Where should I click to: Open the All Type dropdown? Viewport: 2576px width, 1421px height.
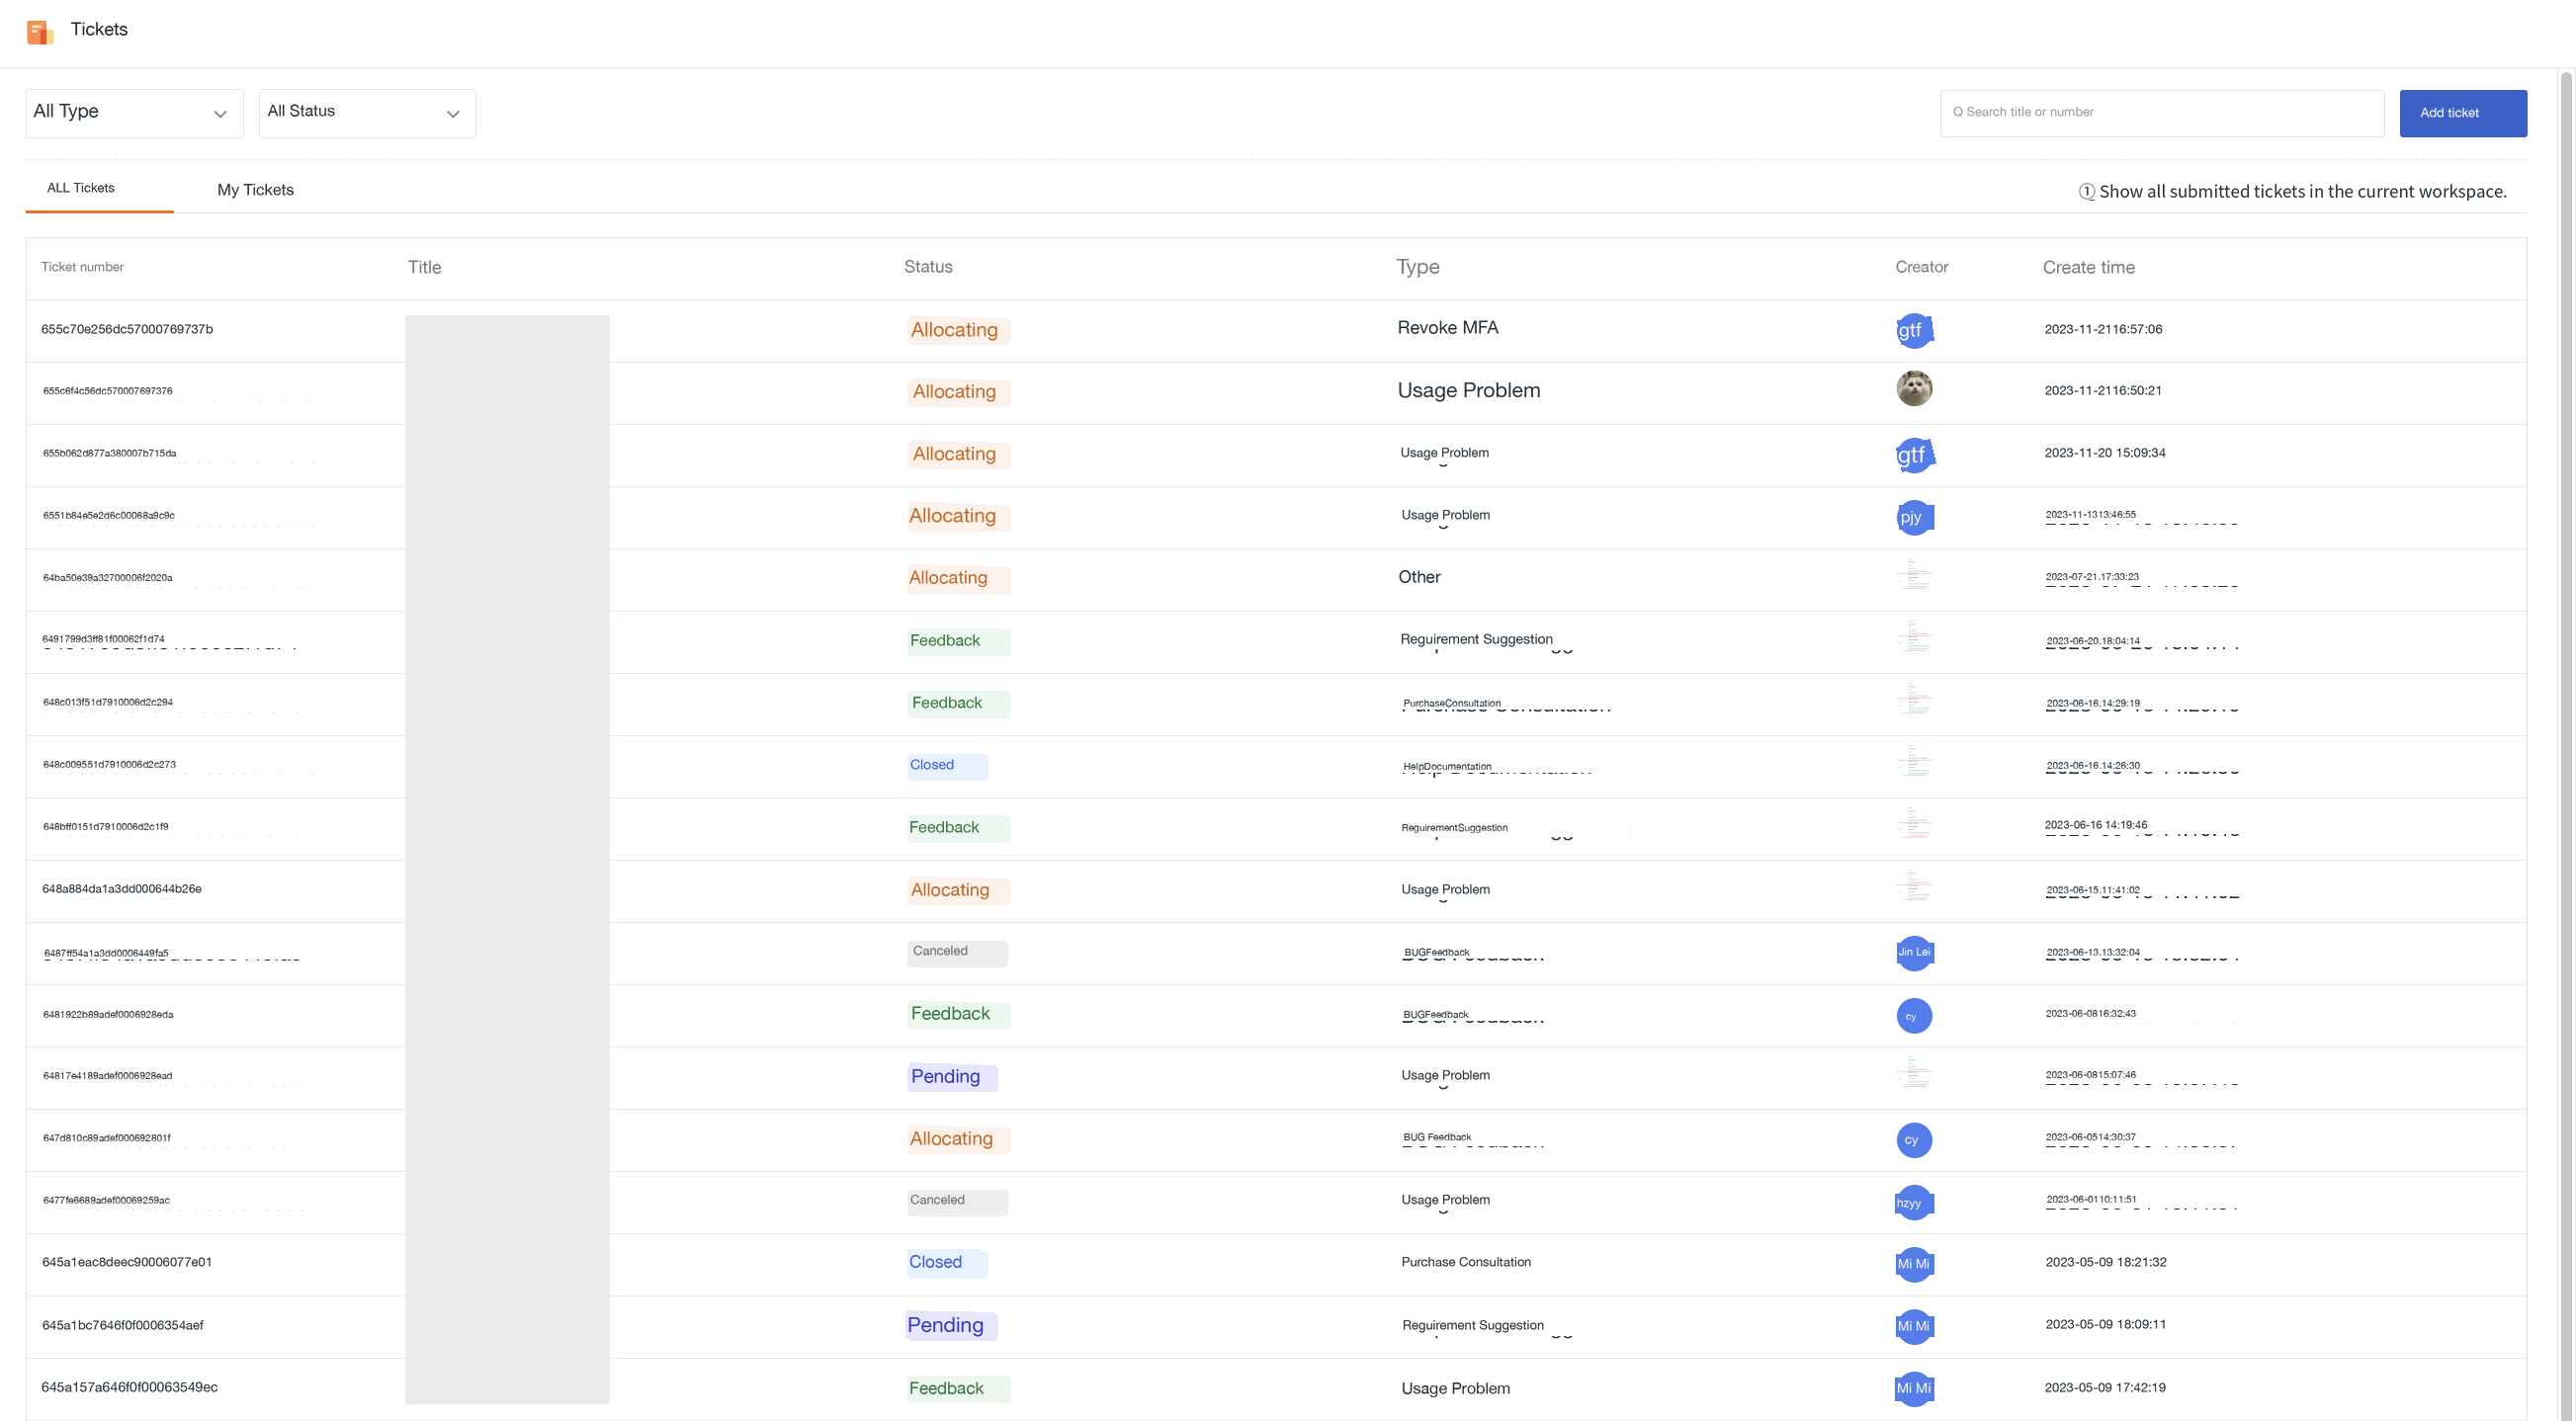point(134,113)
